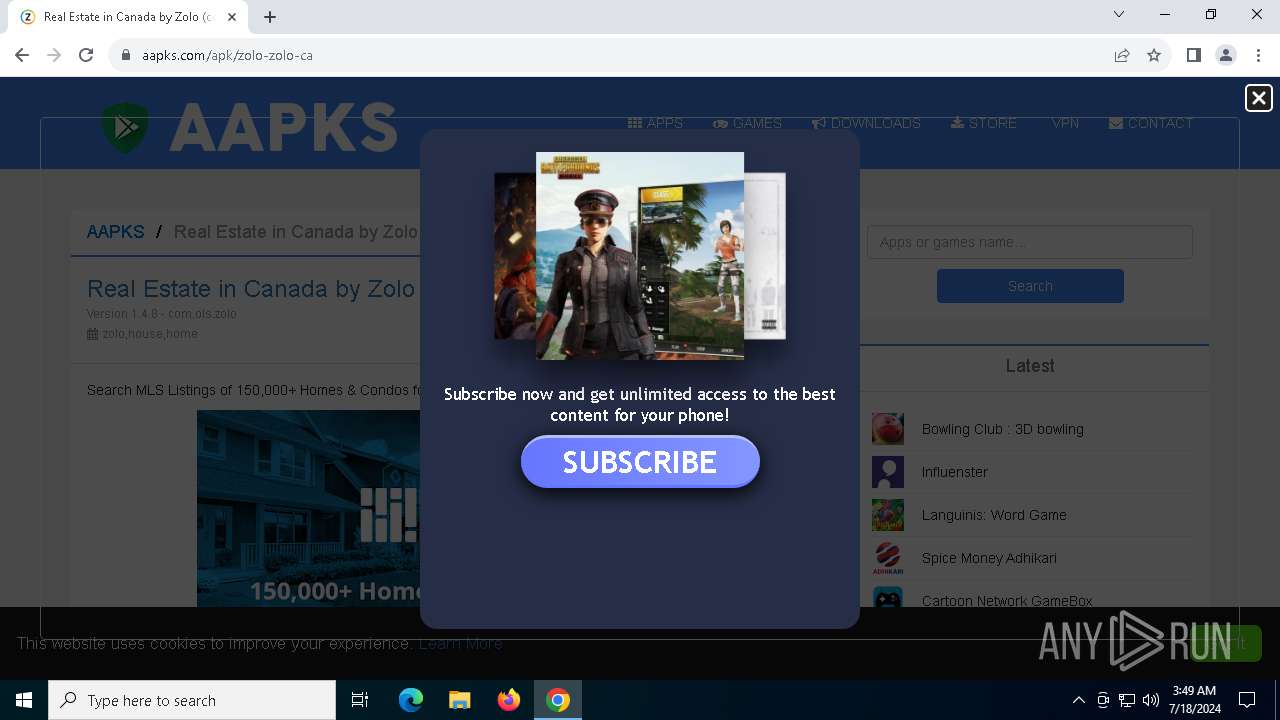Open Spice Money Adhikari link

coord(989,558)
